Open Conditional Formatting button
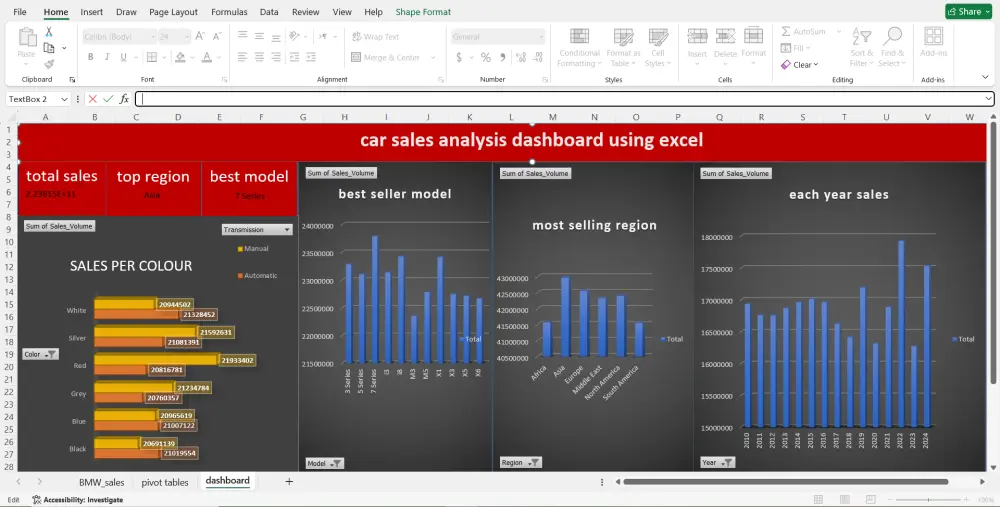 (579, 46)
